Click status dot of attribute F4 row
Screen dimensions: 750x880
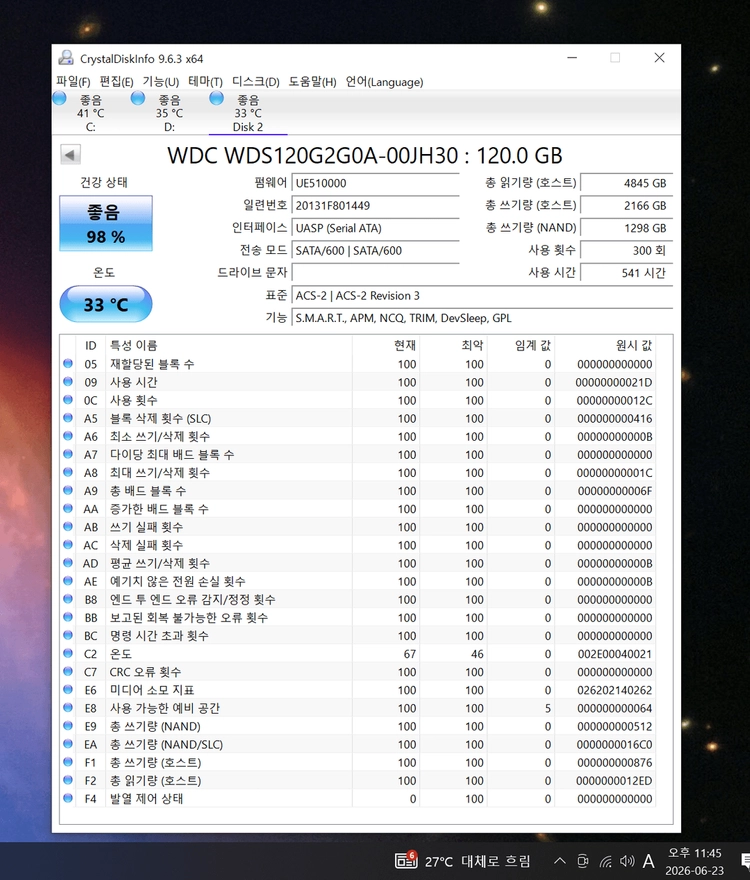coord(68,798)
